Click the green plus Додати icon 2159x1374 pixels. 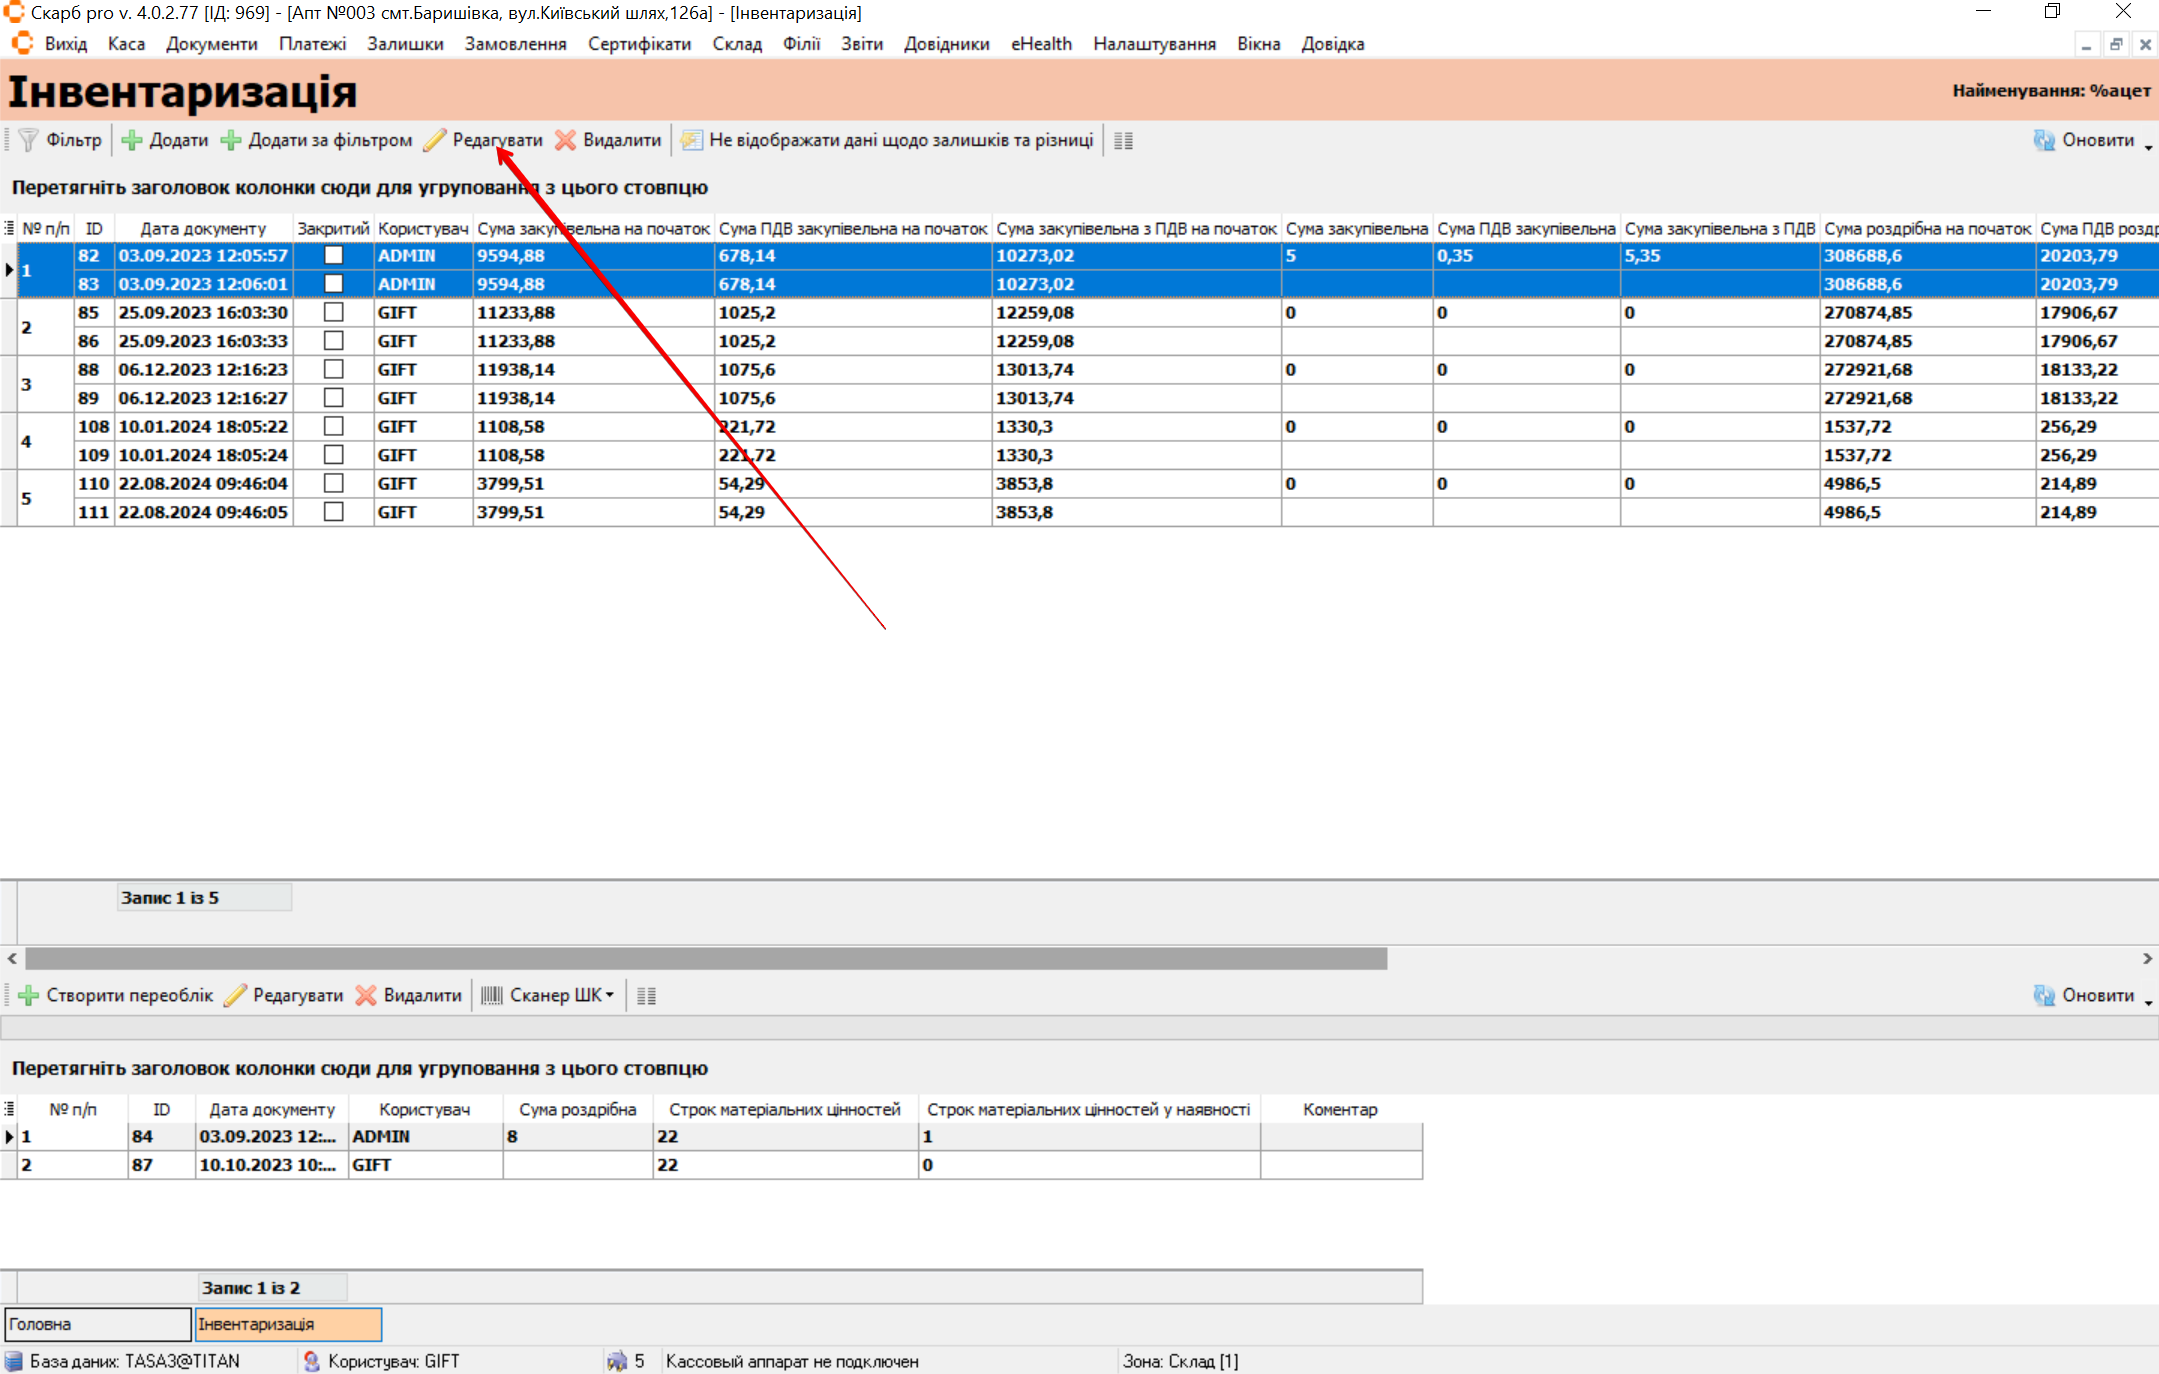click(x=131, y=140)
